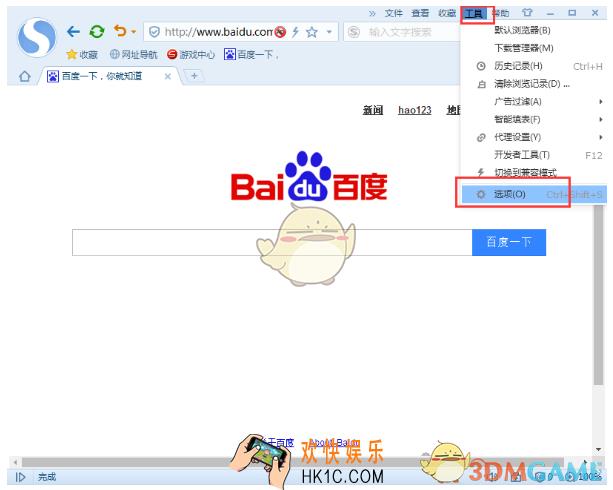Image resolution: width=613 pixels, height=490 pixels.
Task: Open a new tab with plus button
Action: click(x=194, y=75)
